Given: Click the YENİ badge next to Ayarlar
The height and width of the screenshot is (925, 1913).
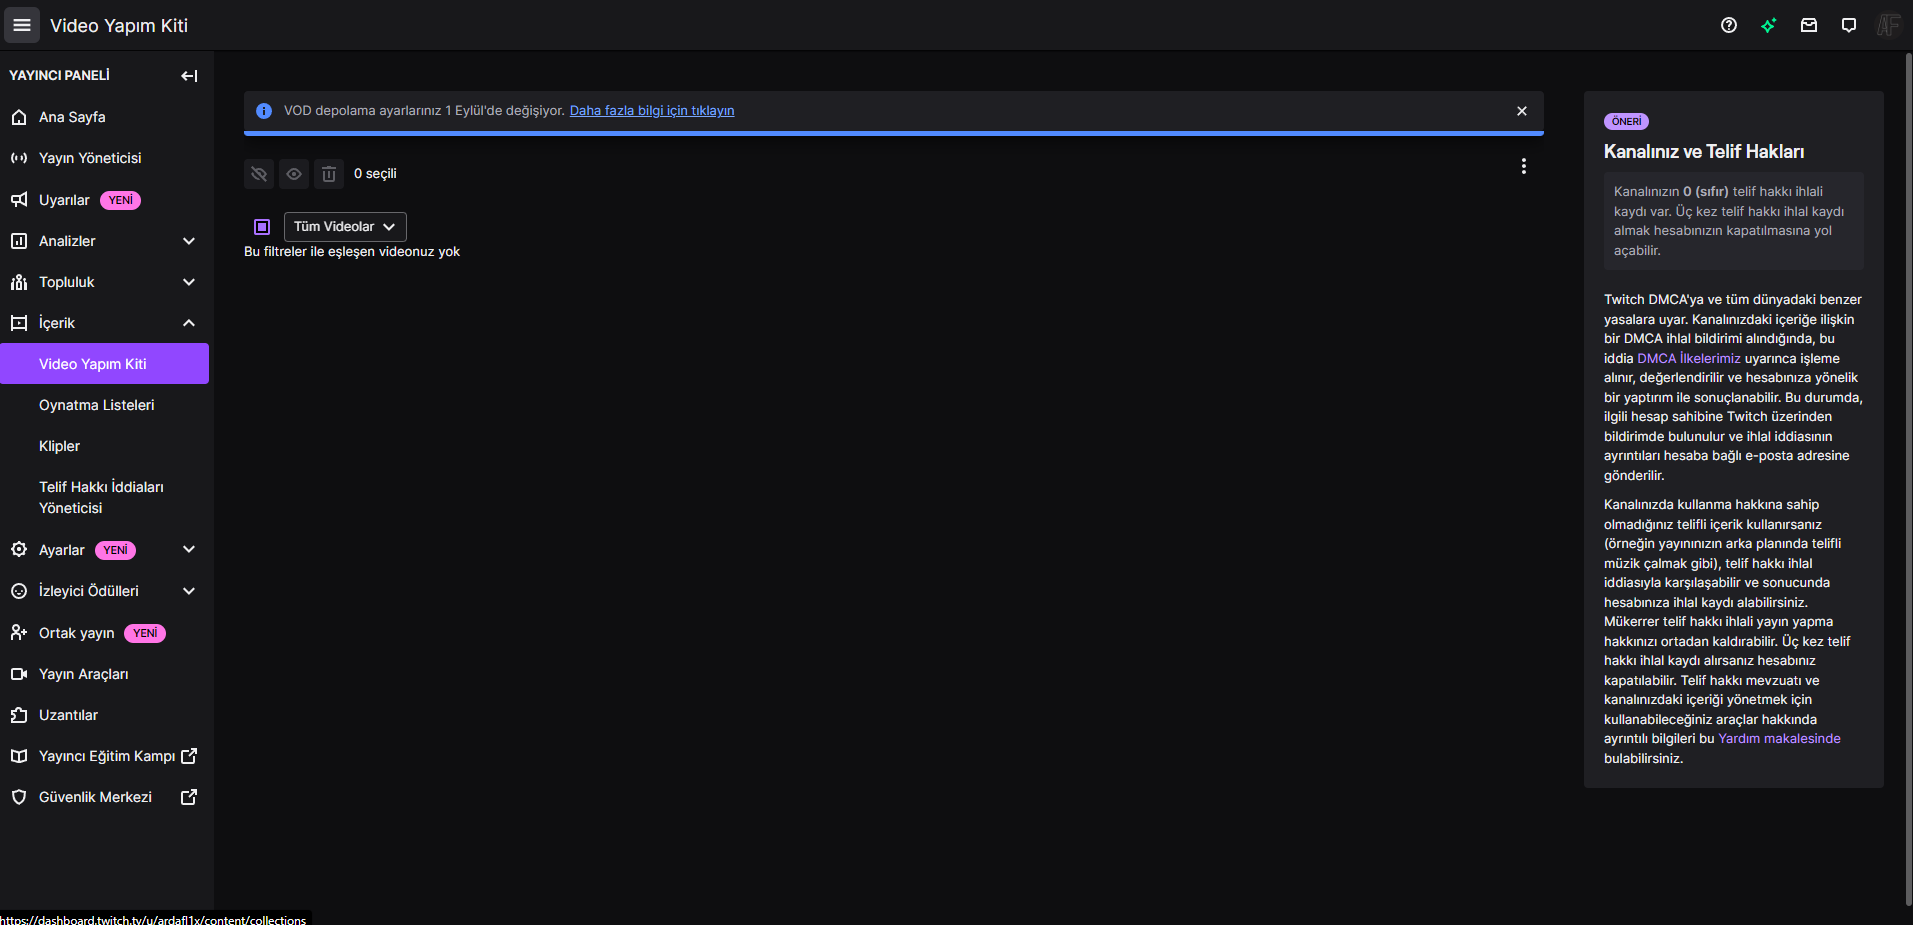Looking at the screenshot, I should click(x=116, y=550).
